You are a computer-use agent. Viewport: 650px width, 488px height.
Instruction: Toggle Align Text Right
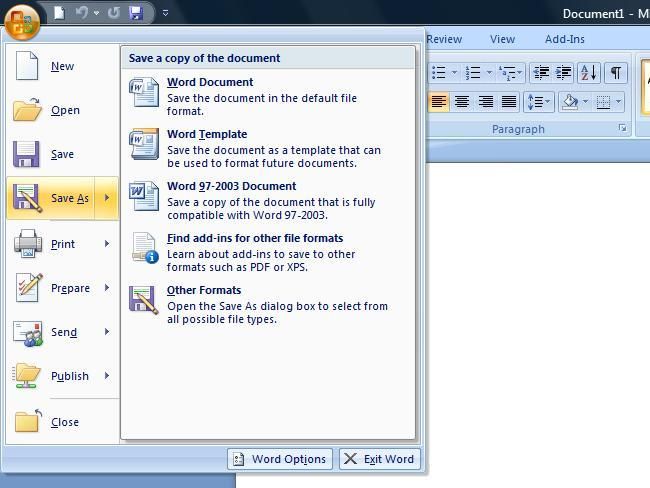click(x=485, y=102)
